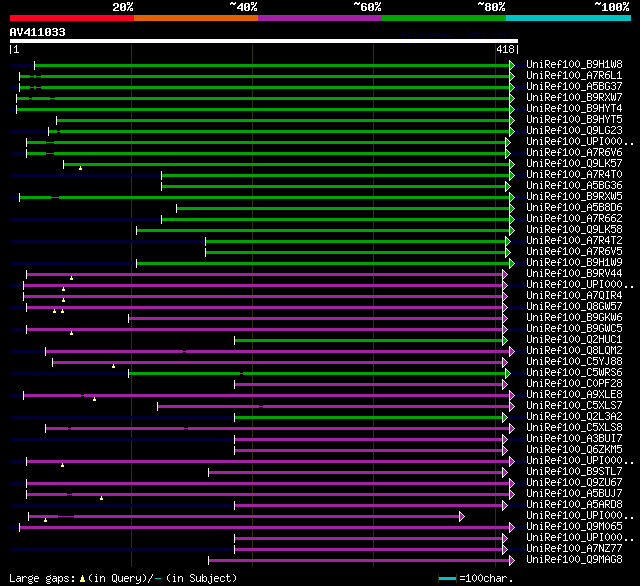Screen dimensions: 640x586
Task: Select the UniRef100_B9GKW6 label
Action: tap(574, 317)
